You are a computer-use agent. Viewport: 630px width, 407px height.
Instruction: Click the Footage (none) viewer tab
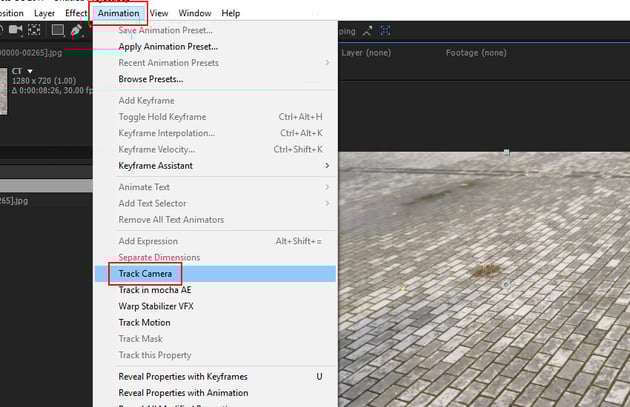coord(476,53)
